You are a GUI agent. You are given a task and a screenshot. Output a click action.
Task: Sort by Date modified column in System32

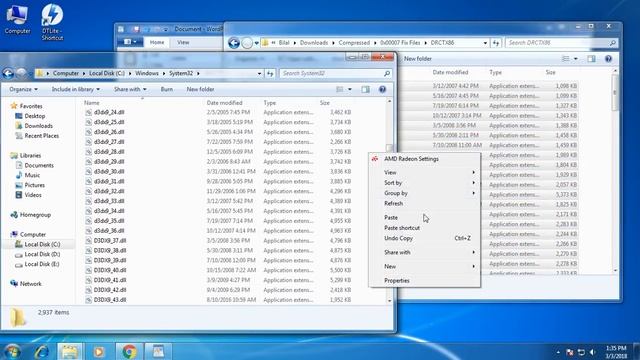pyautogui.click(x=224, y=103)
